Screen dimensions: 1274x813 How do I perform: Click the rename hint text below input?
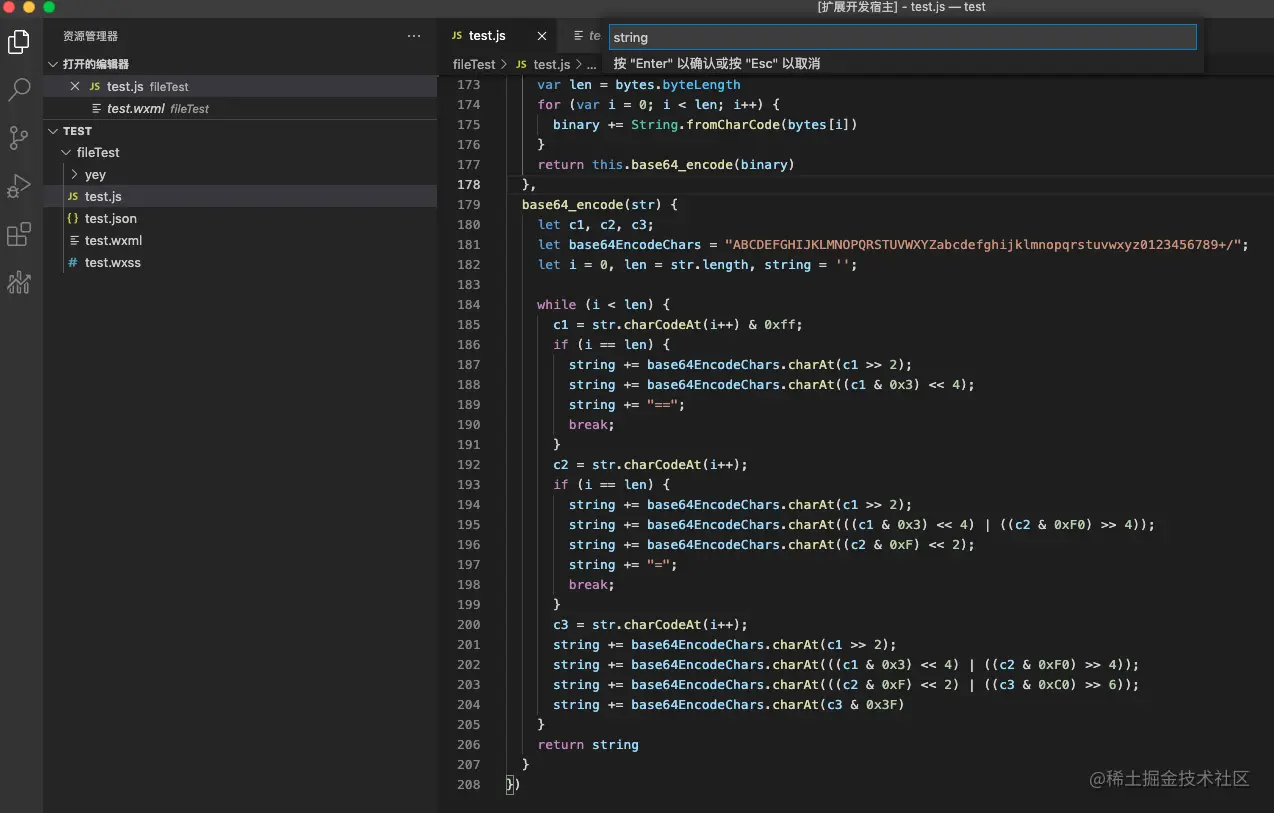(x=717, y=63)
